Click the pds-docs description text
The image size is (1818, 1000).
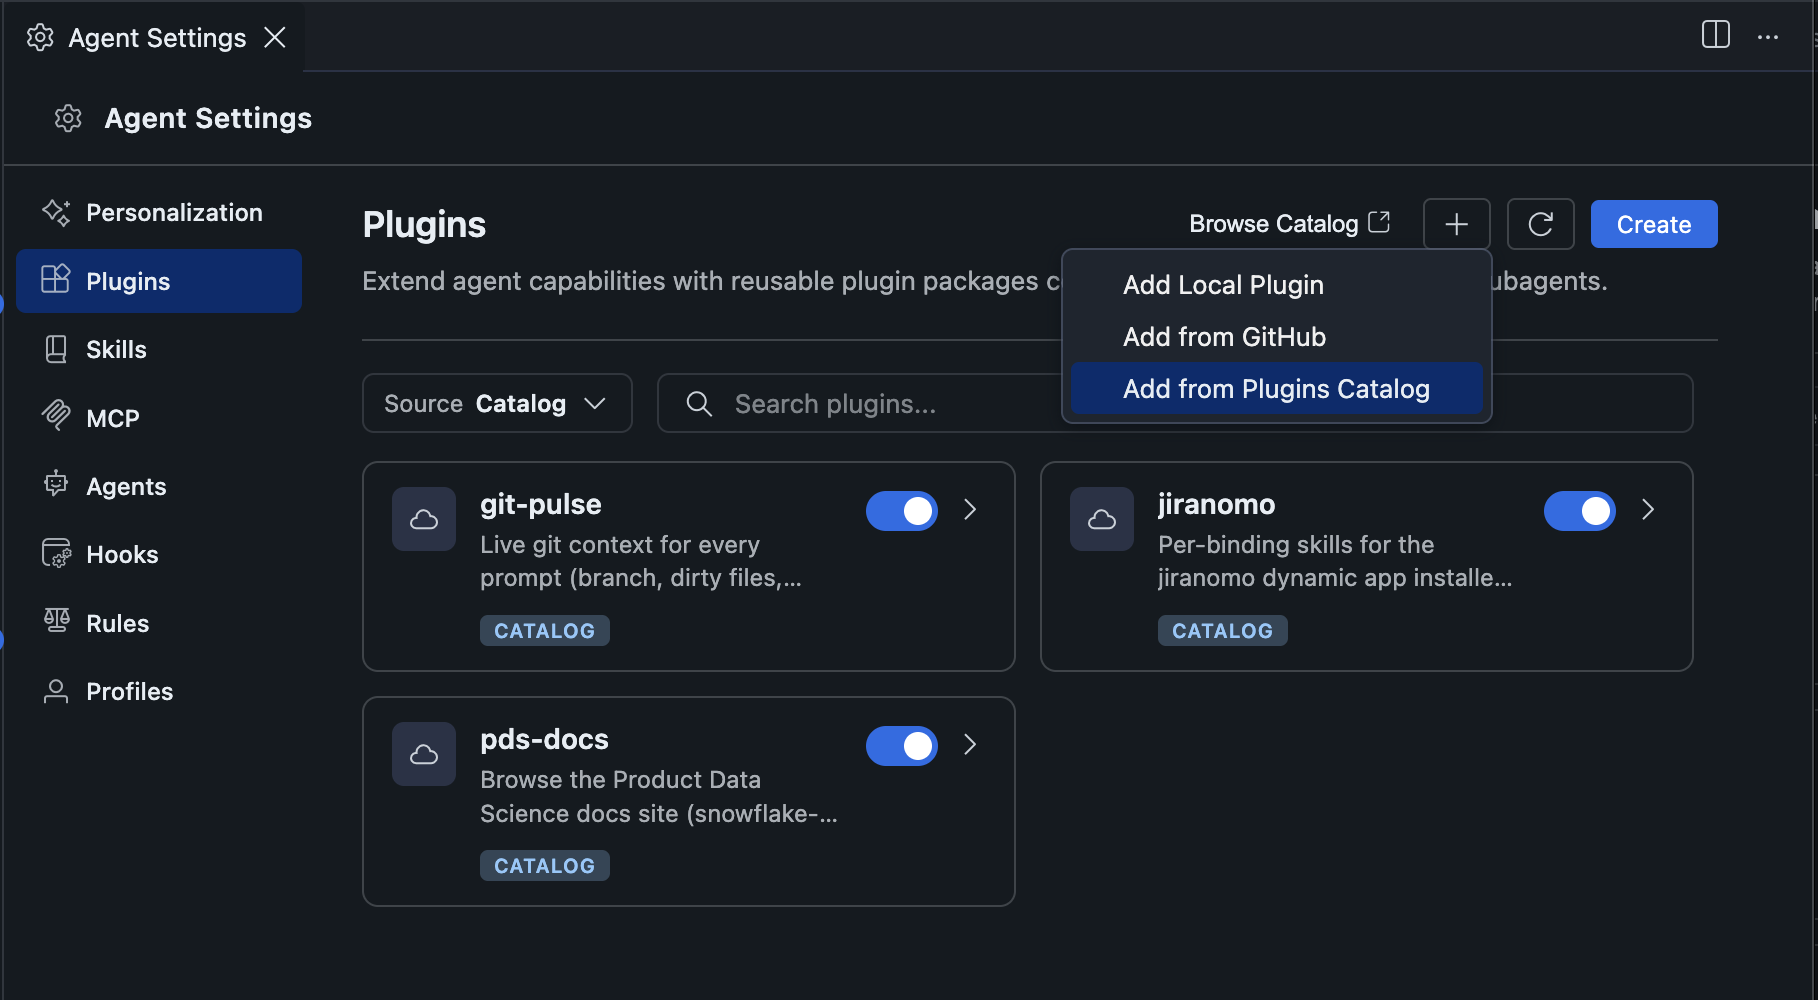click(x=659, y=796)
